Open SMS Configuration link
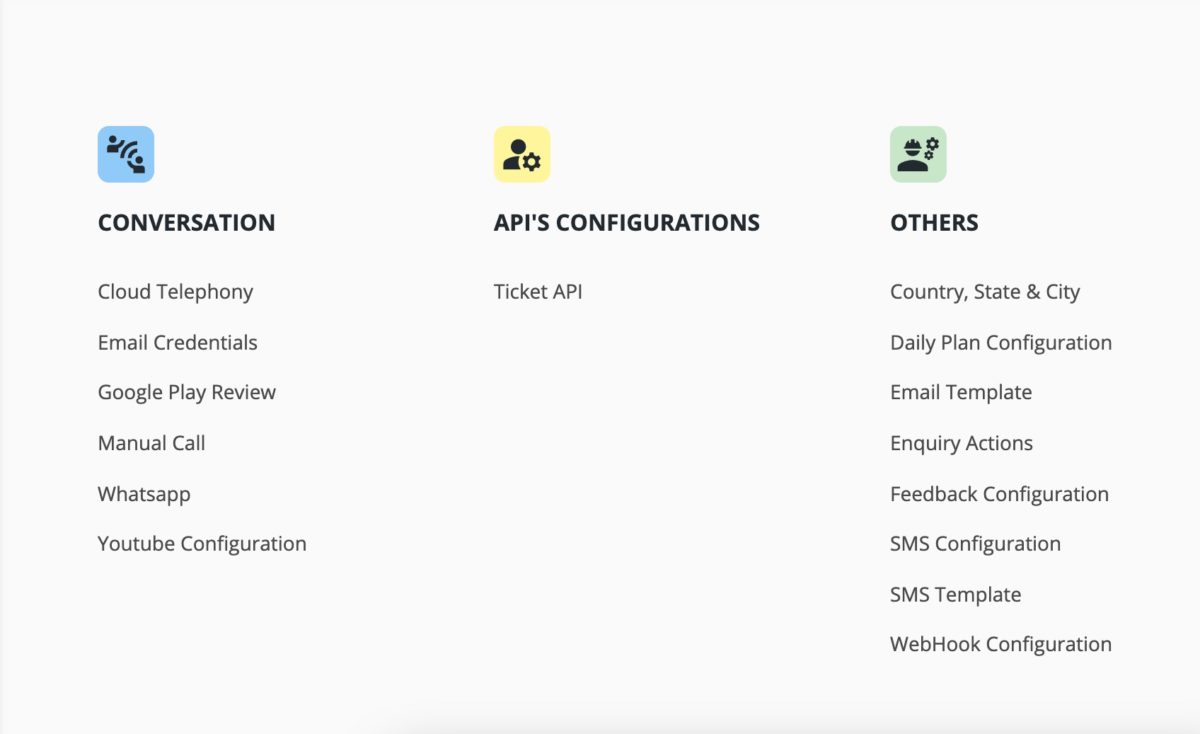The height and width of the screenshot is (734, 1200). click(x=975, y=544)
